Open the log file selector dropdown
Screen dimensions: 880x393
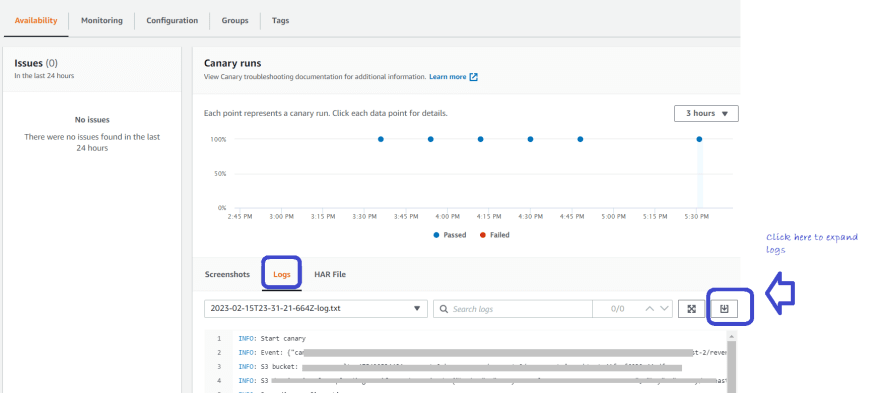[x=316, y=309]
